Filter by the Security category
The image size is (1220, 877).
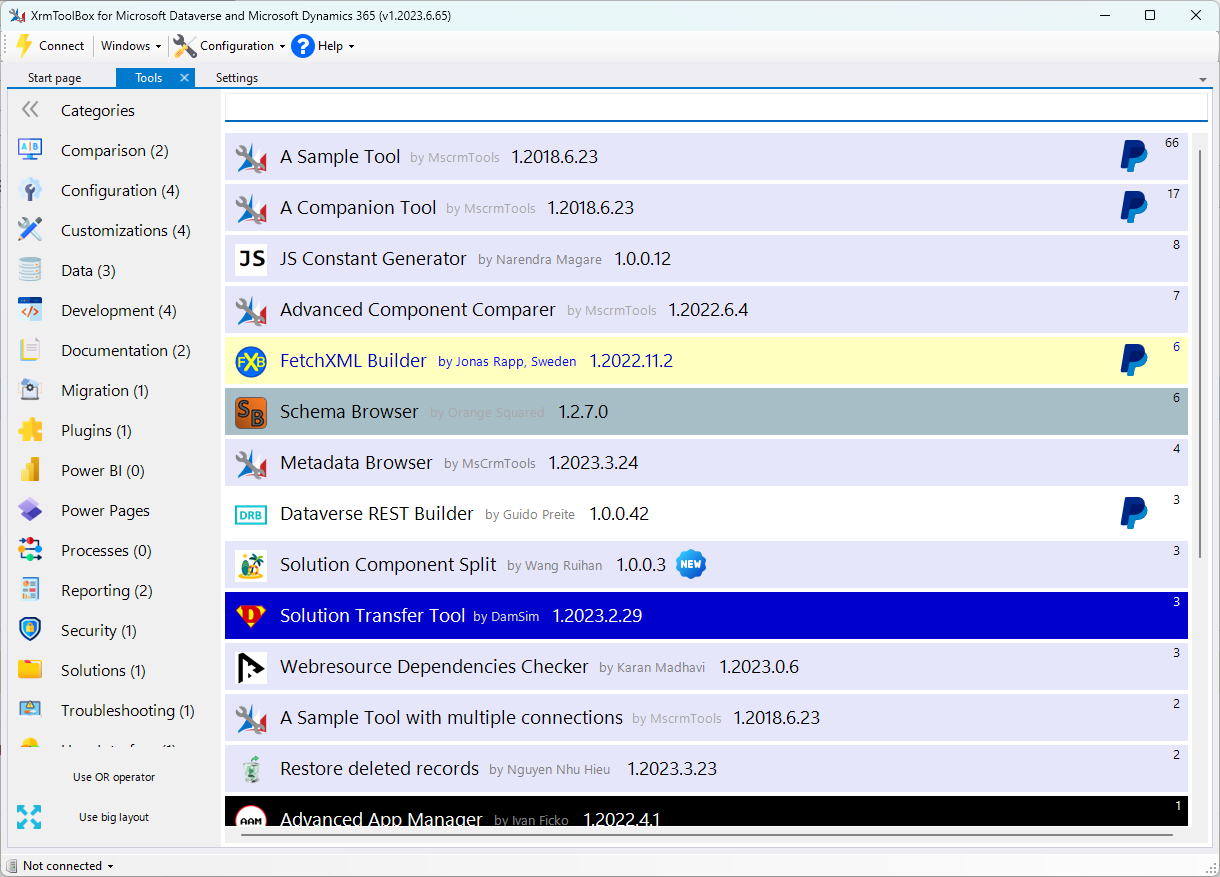tap(98, 631)
